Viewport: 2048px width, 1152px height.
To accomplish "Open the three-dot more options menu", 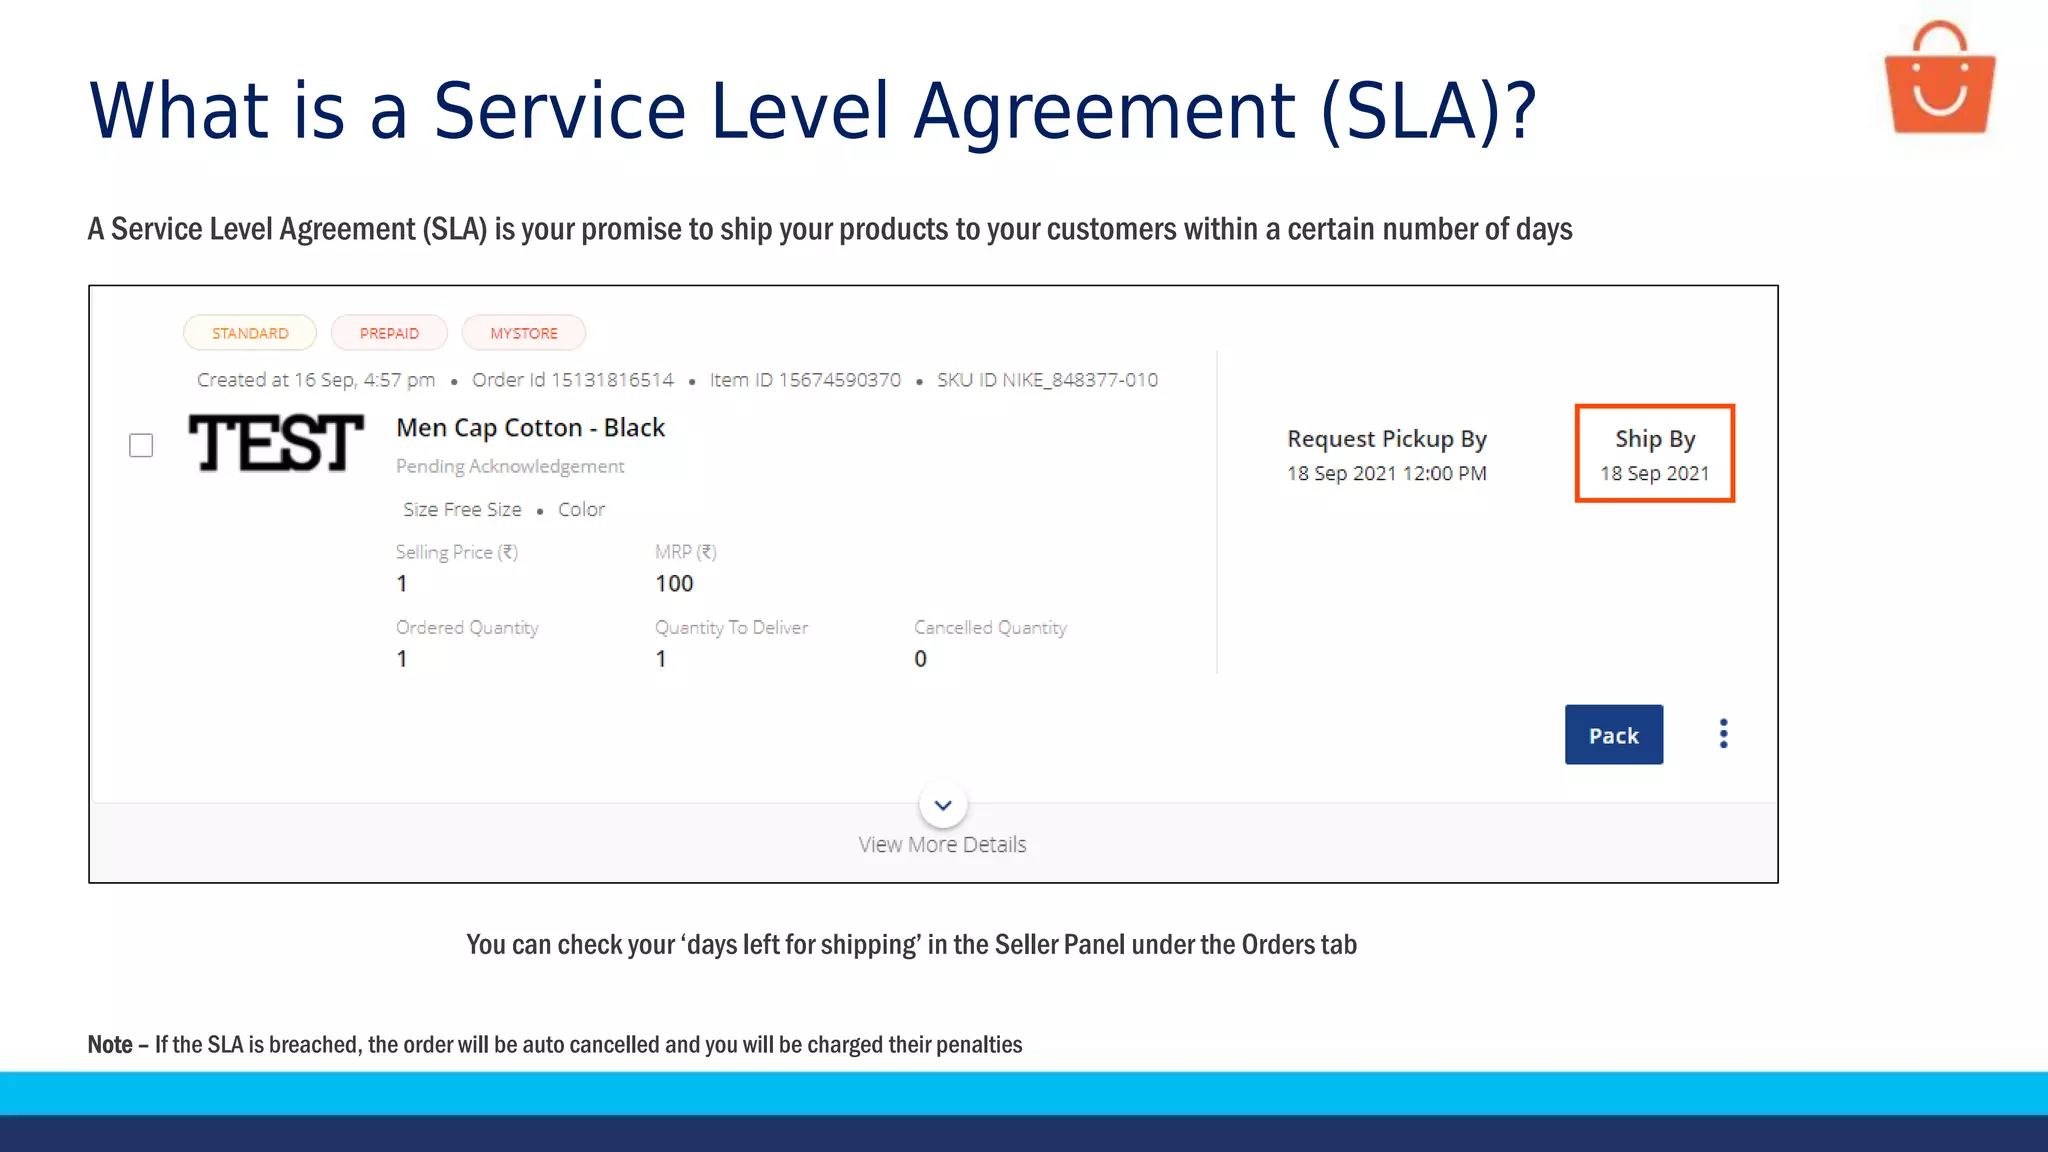I will pos(1723,734).
